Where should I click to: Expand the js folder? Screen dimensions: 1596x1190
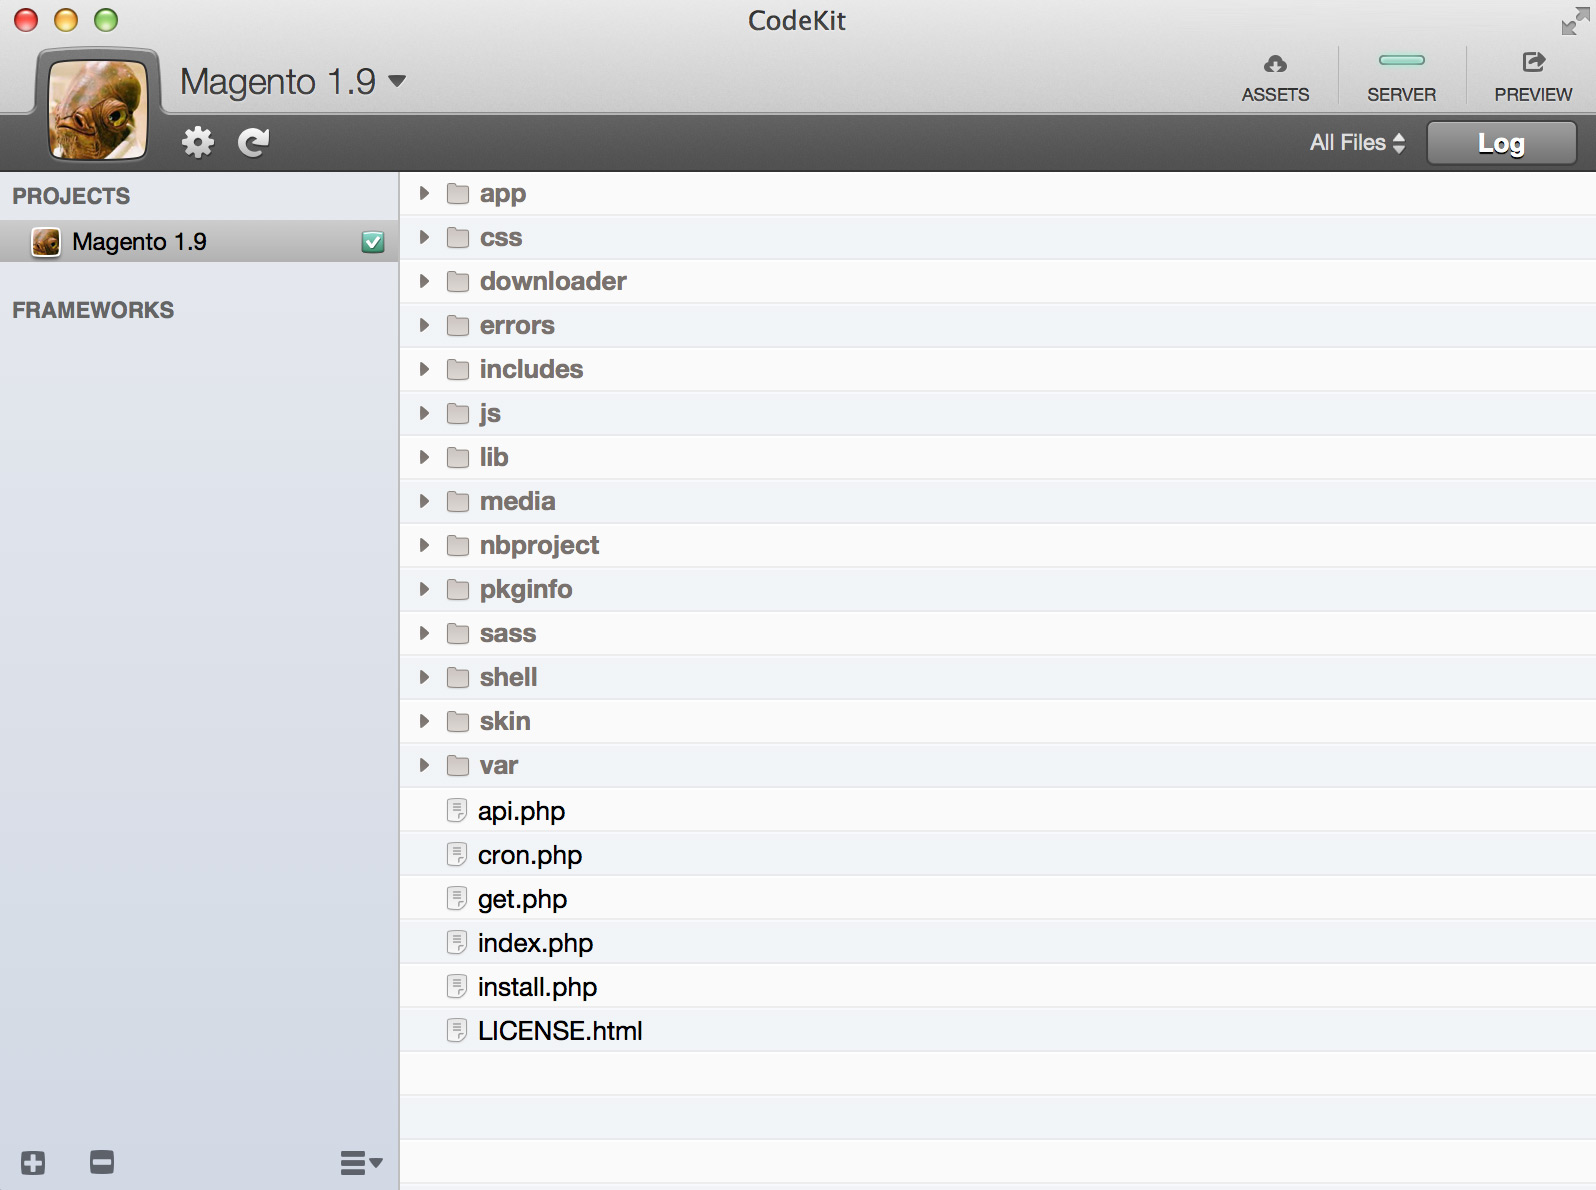click(x=424, y=413)
